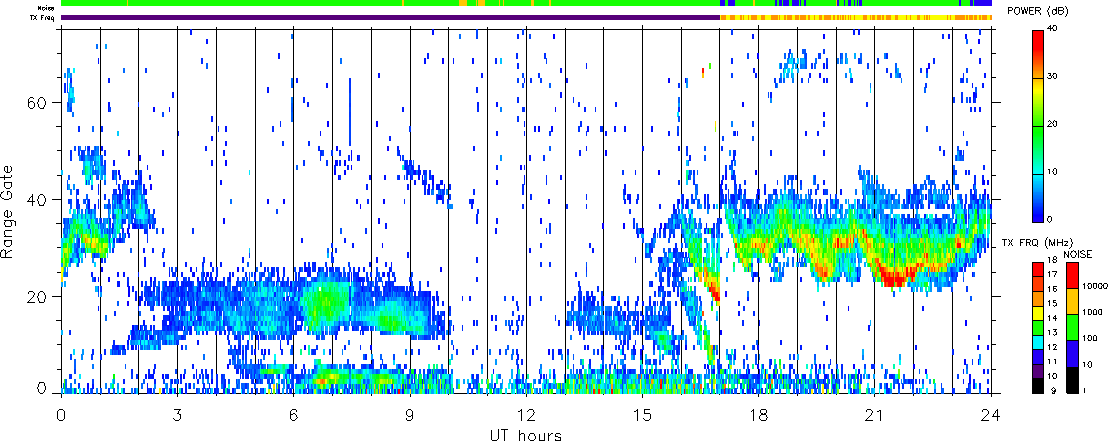Click the small 'Noise' label at top-left strip
Image resolution: width=1108 pixels, height=441 pixels.
coord(48,7)
